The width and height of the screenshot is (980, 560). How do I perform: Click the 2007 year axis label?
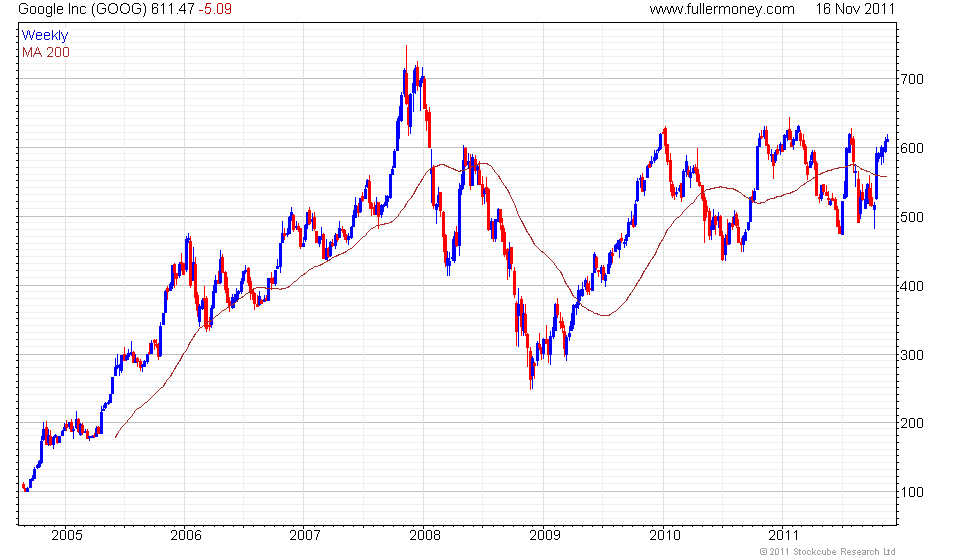pyautogui.click(x=305, y=535)
